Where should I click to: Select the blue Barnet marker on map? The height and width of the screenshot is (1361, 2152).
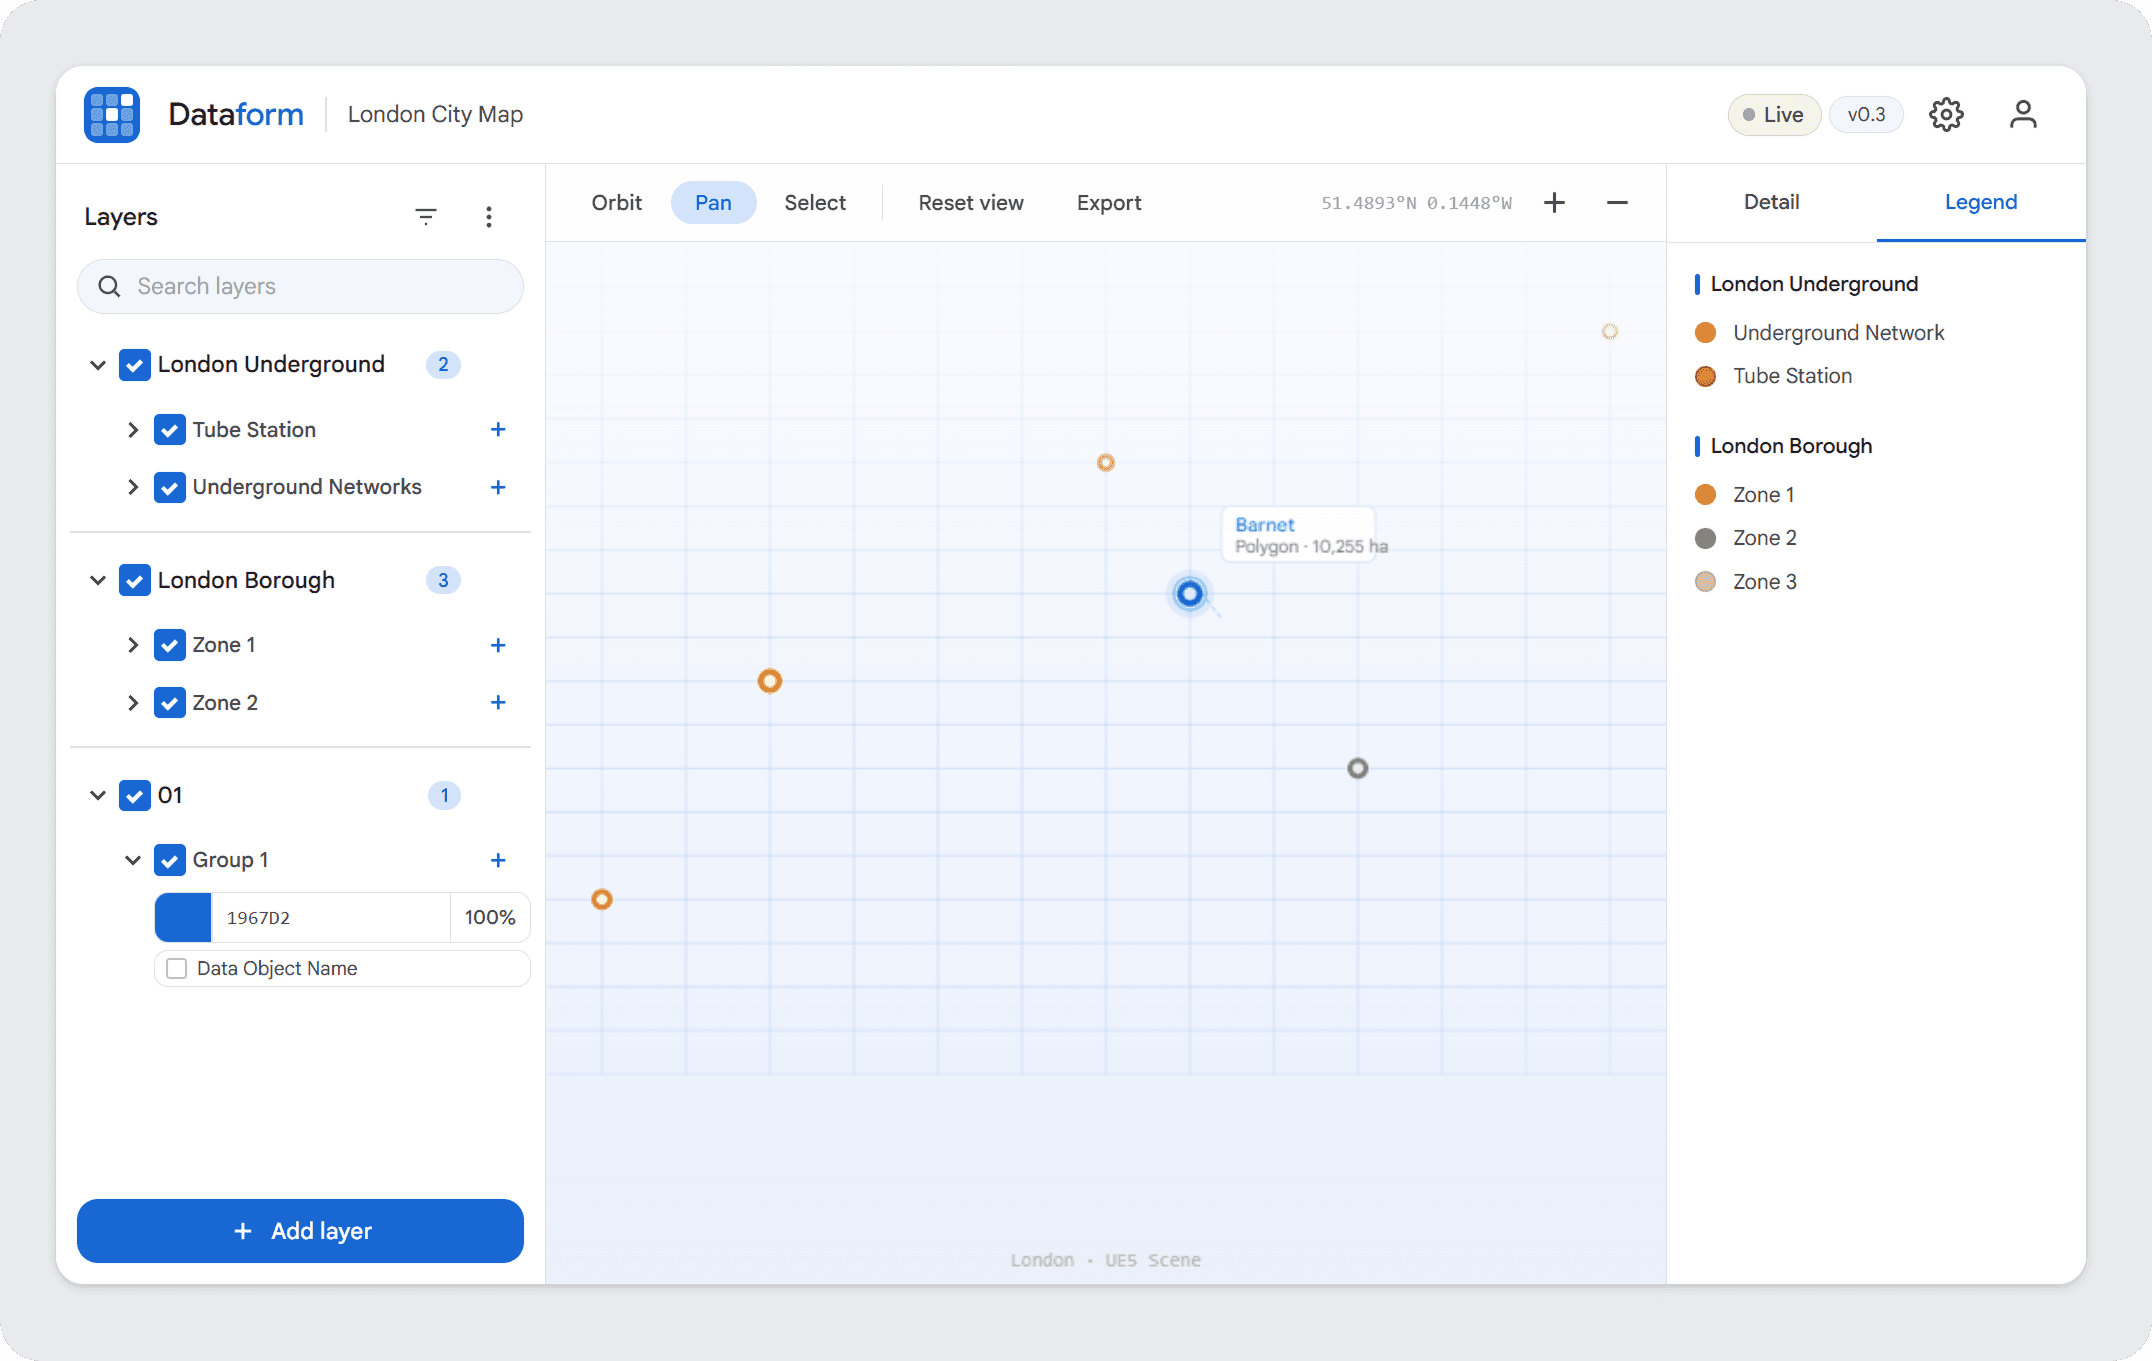(x=1189, y=594)
